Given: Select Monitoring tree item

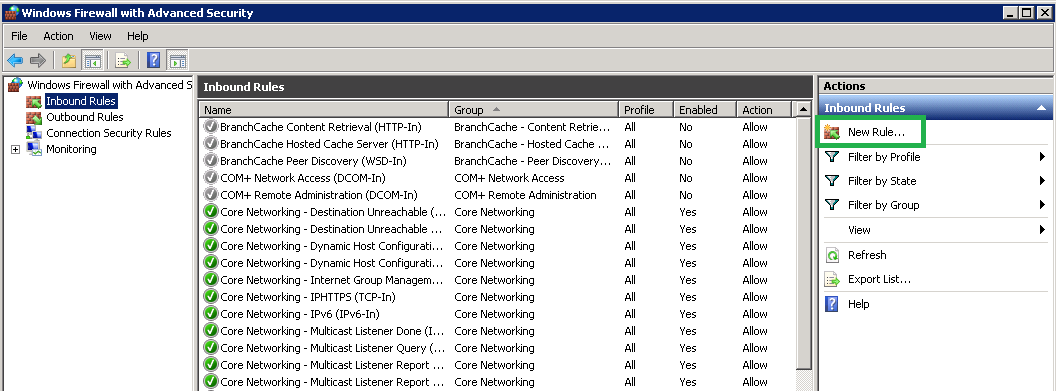Looking at the screenshot, I should (x=71, y=149).
